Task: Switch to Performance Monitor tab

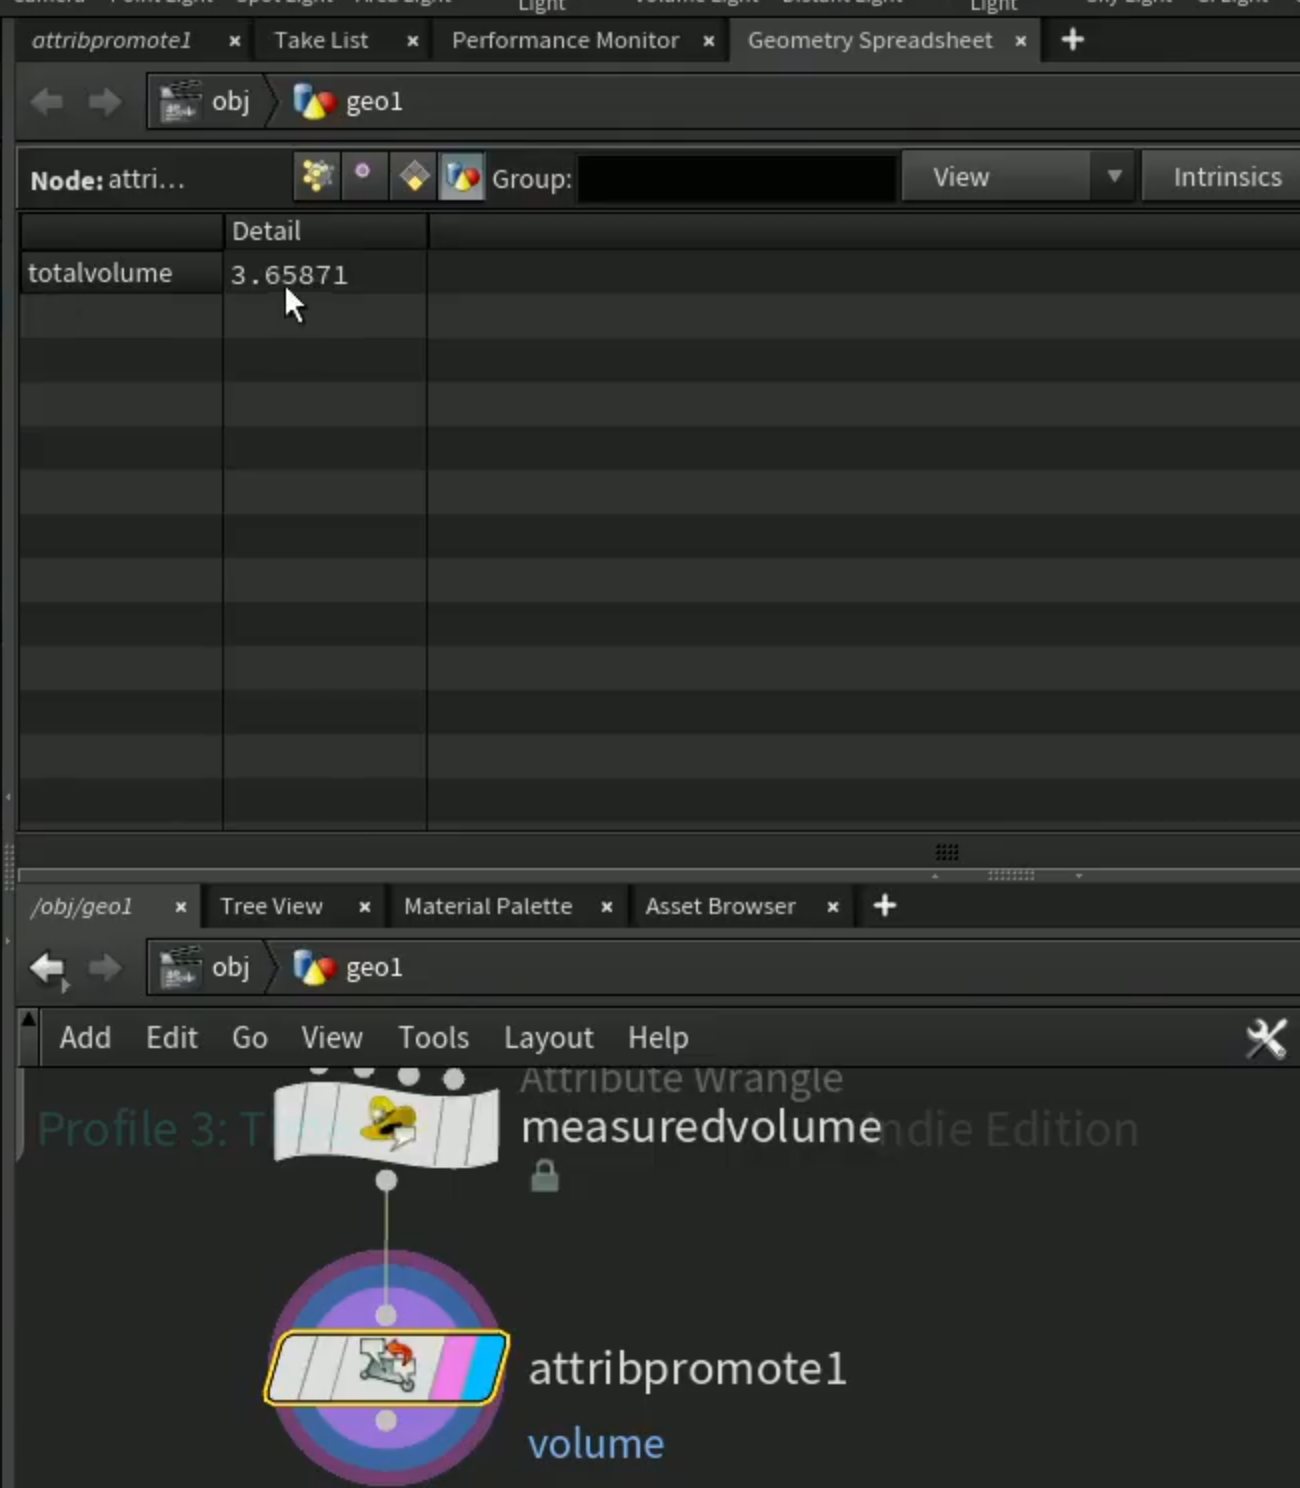Action: tap(565, 40)
